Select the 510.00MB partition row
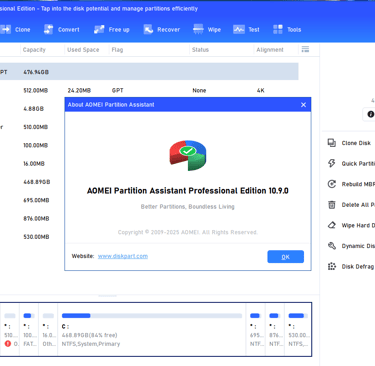The width and height of the screenshot is (375, 366). [36, 127]
